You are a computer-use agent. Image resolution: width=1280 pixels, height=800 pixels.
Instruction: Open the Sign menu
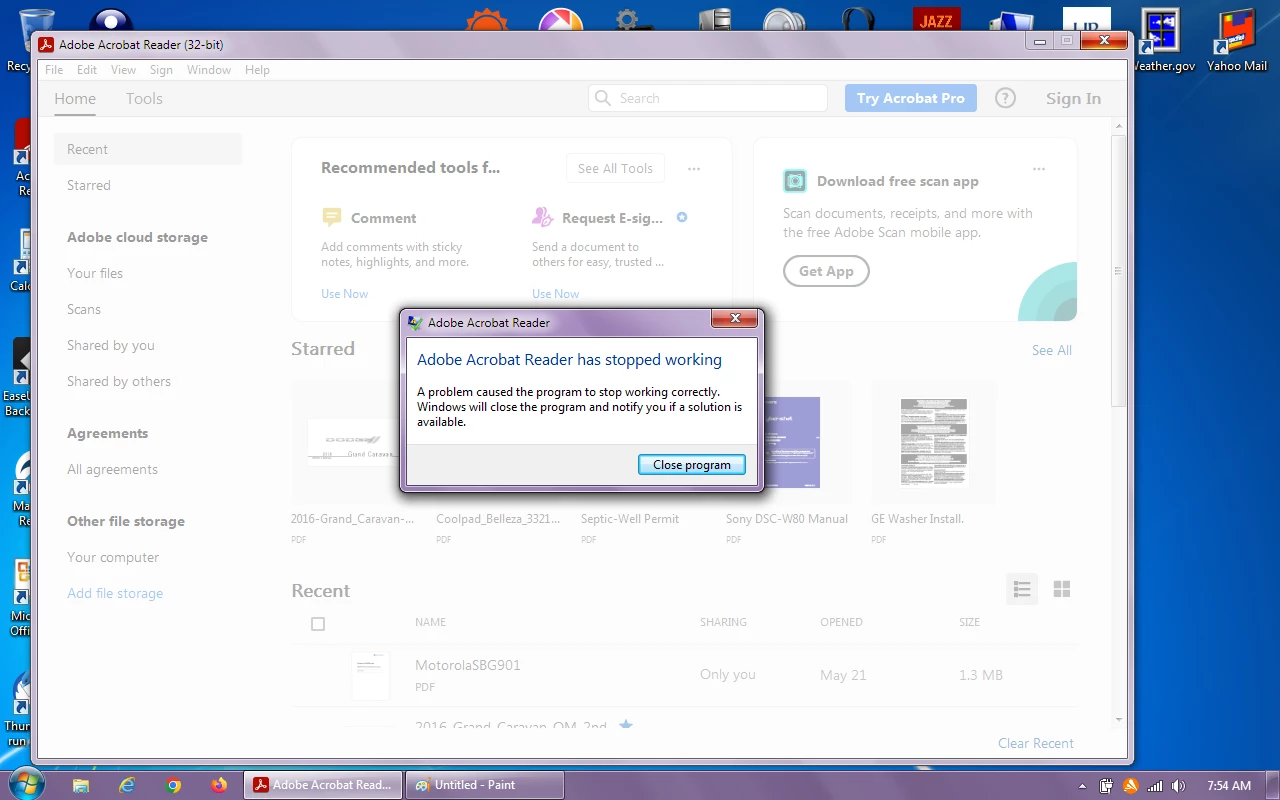(x=161, y=70)
